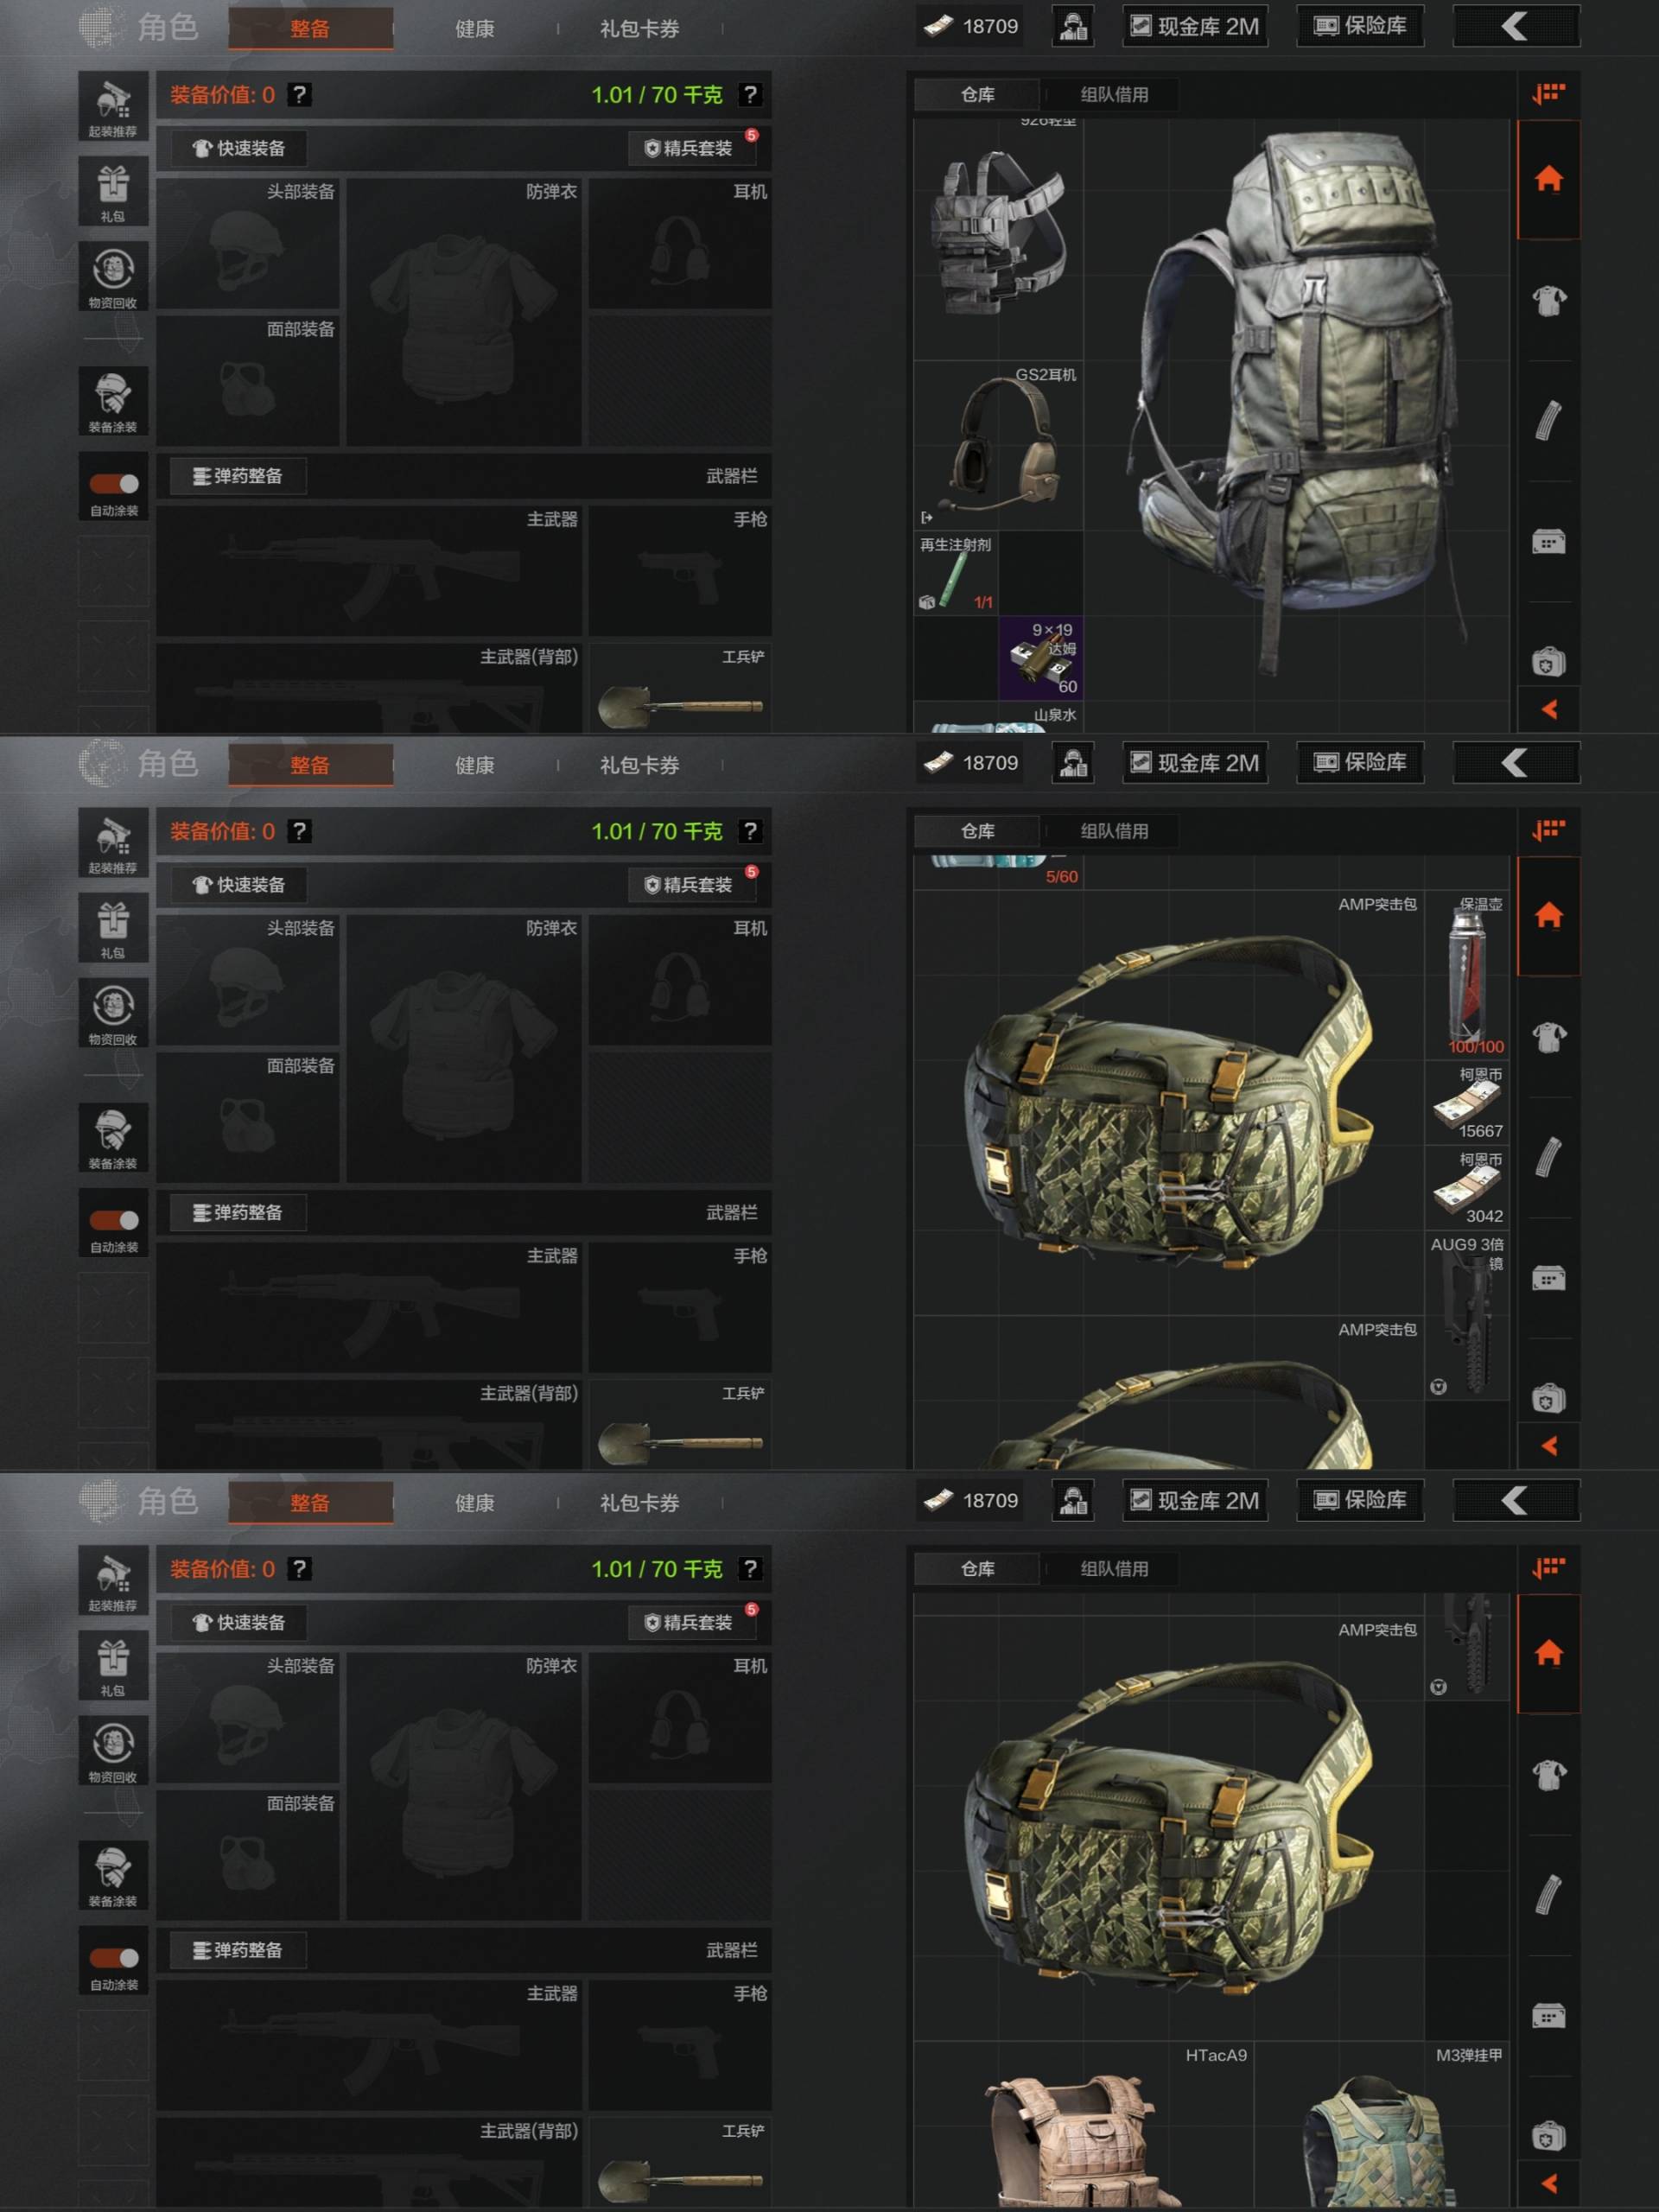Pick the 保温壶 thermos item
1659x2212 pixels.
(1466, 976)
